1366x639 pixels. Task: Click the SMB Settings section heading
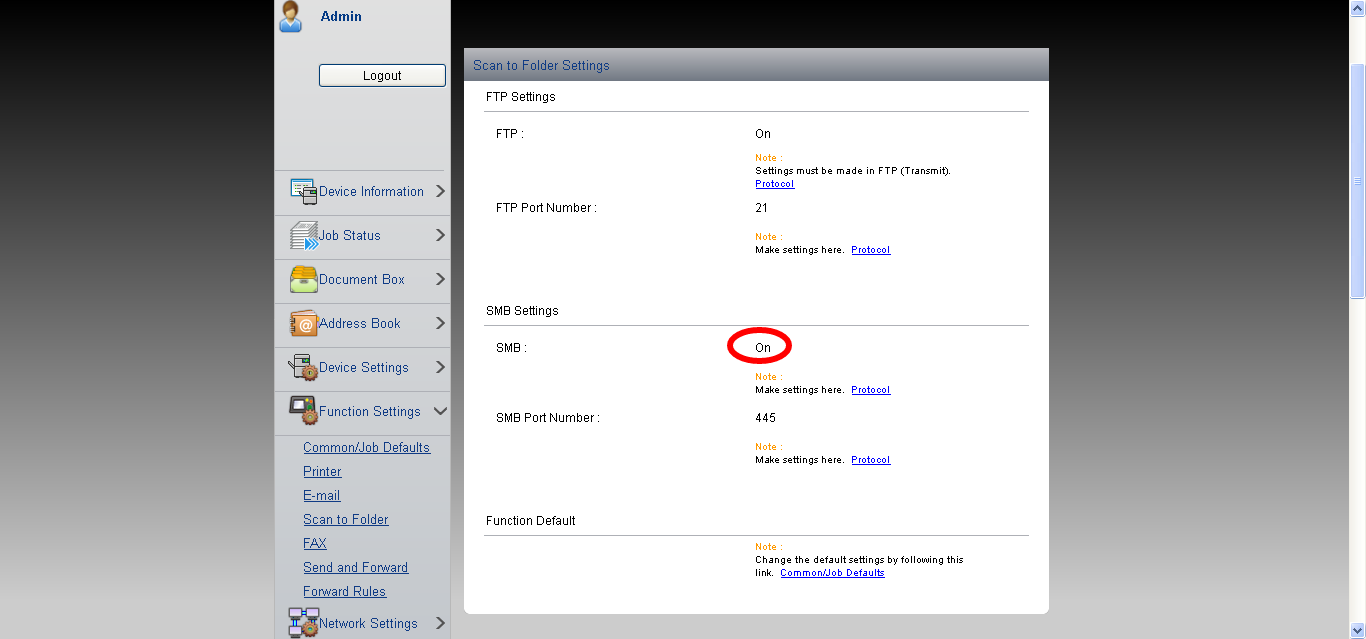(522, 311)
